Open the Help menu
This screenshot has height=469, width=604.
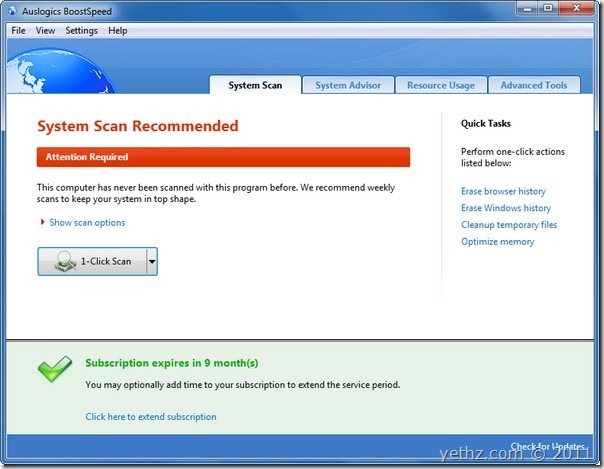click(x=118, y=31)
